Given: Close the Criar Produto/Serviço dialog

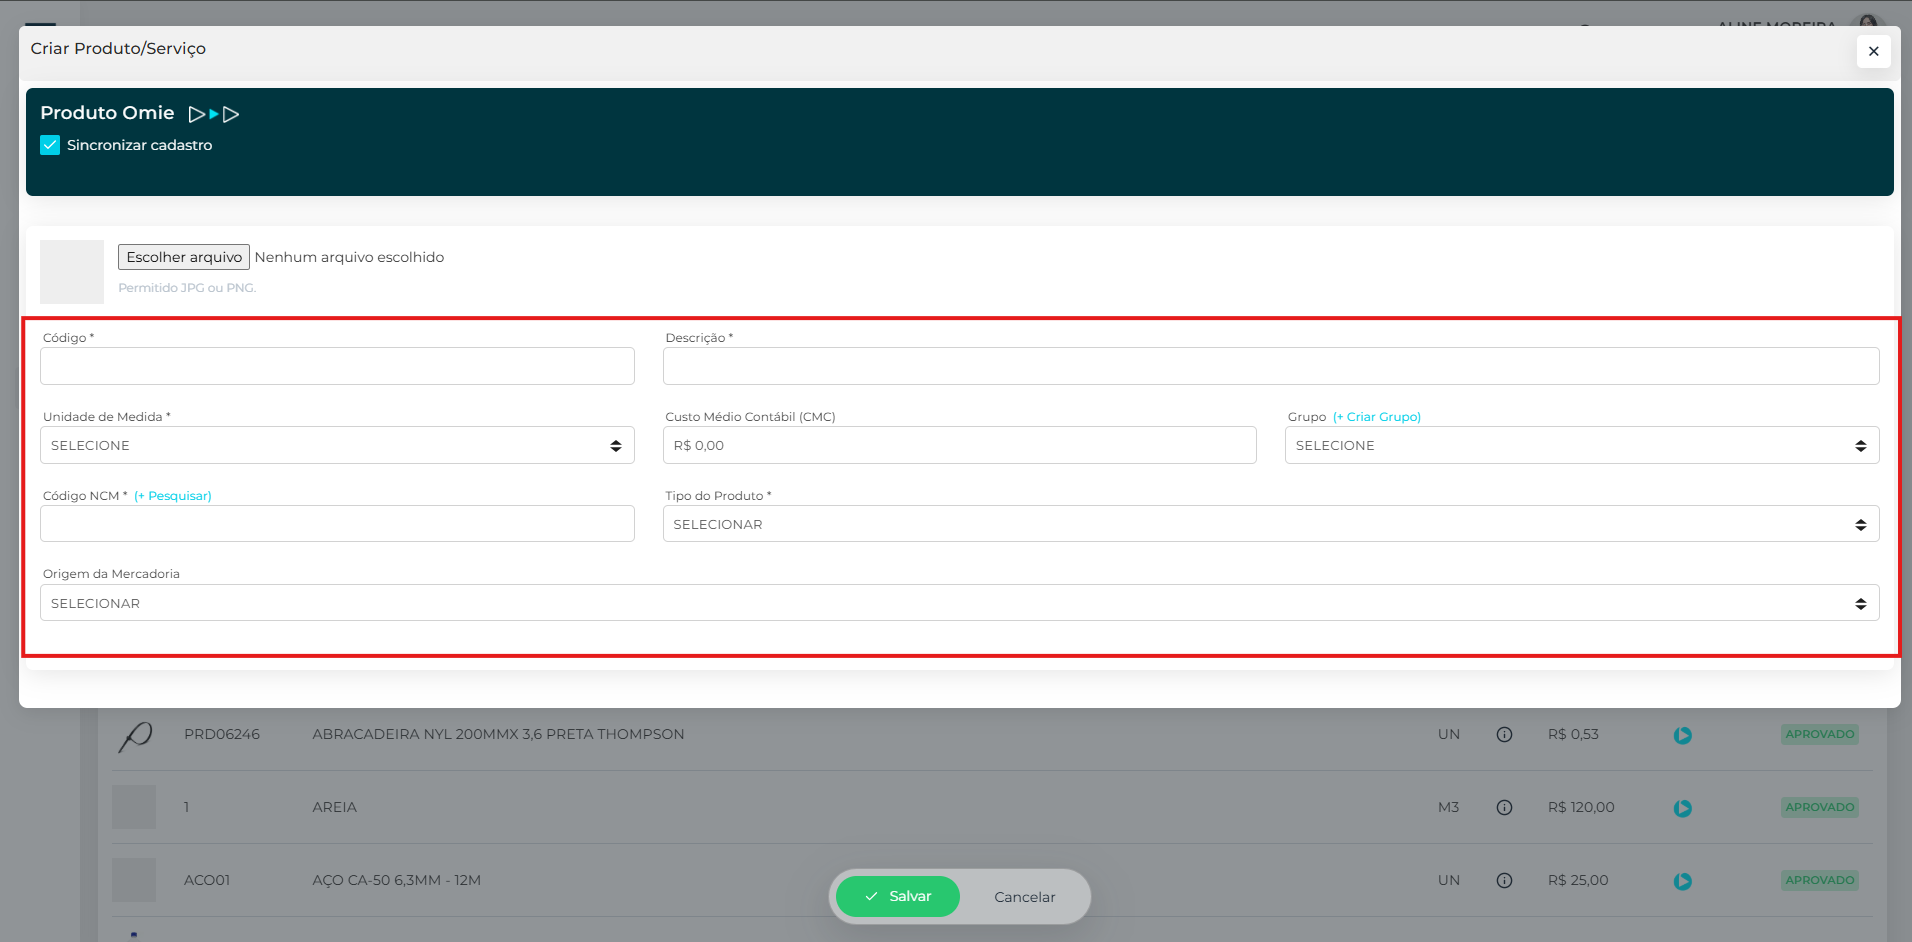Looking at the screenshot, I should point(1873,51).
